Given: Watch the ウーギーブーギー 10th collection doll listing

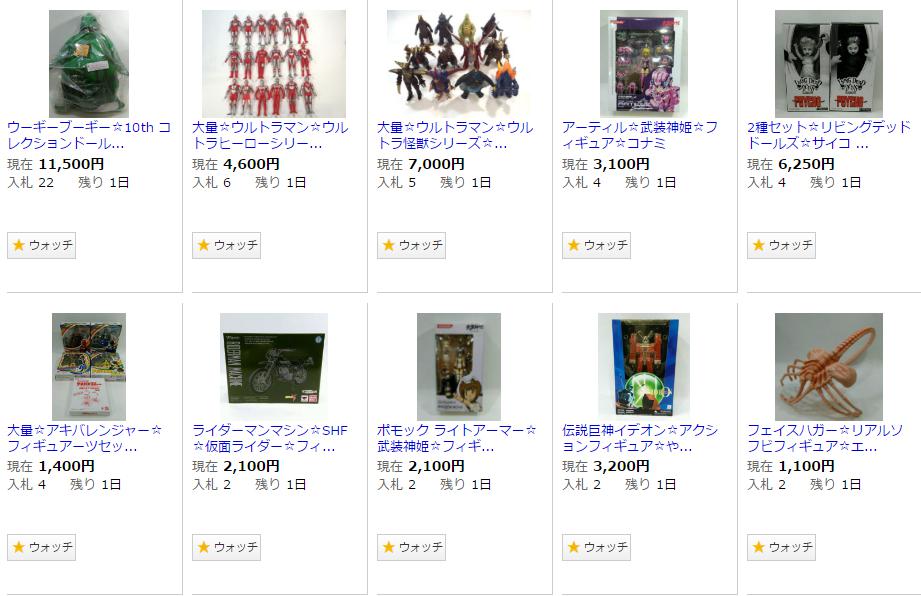Looking at the screenshot, I should click(41, 245).
